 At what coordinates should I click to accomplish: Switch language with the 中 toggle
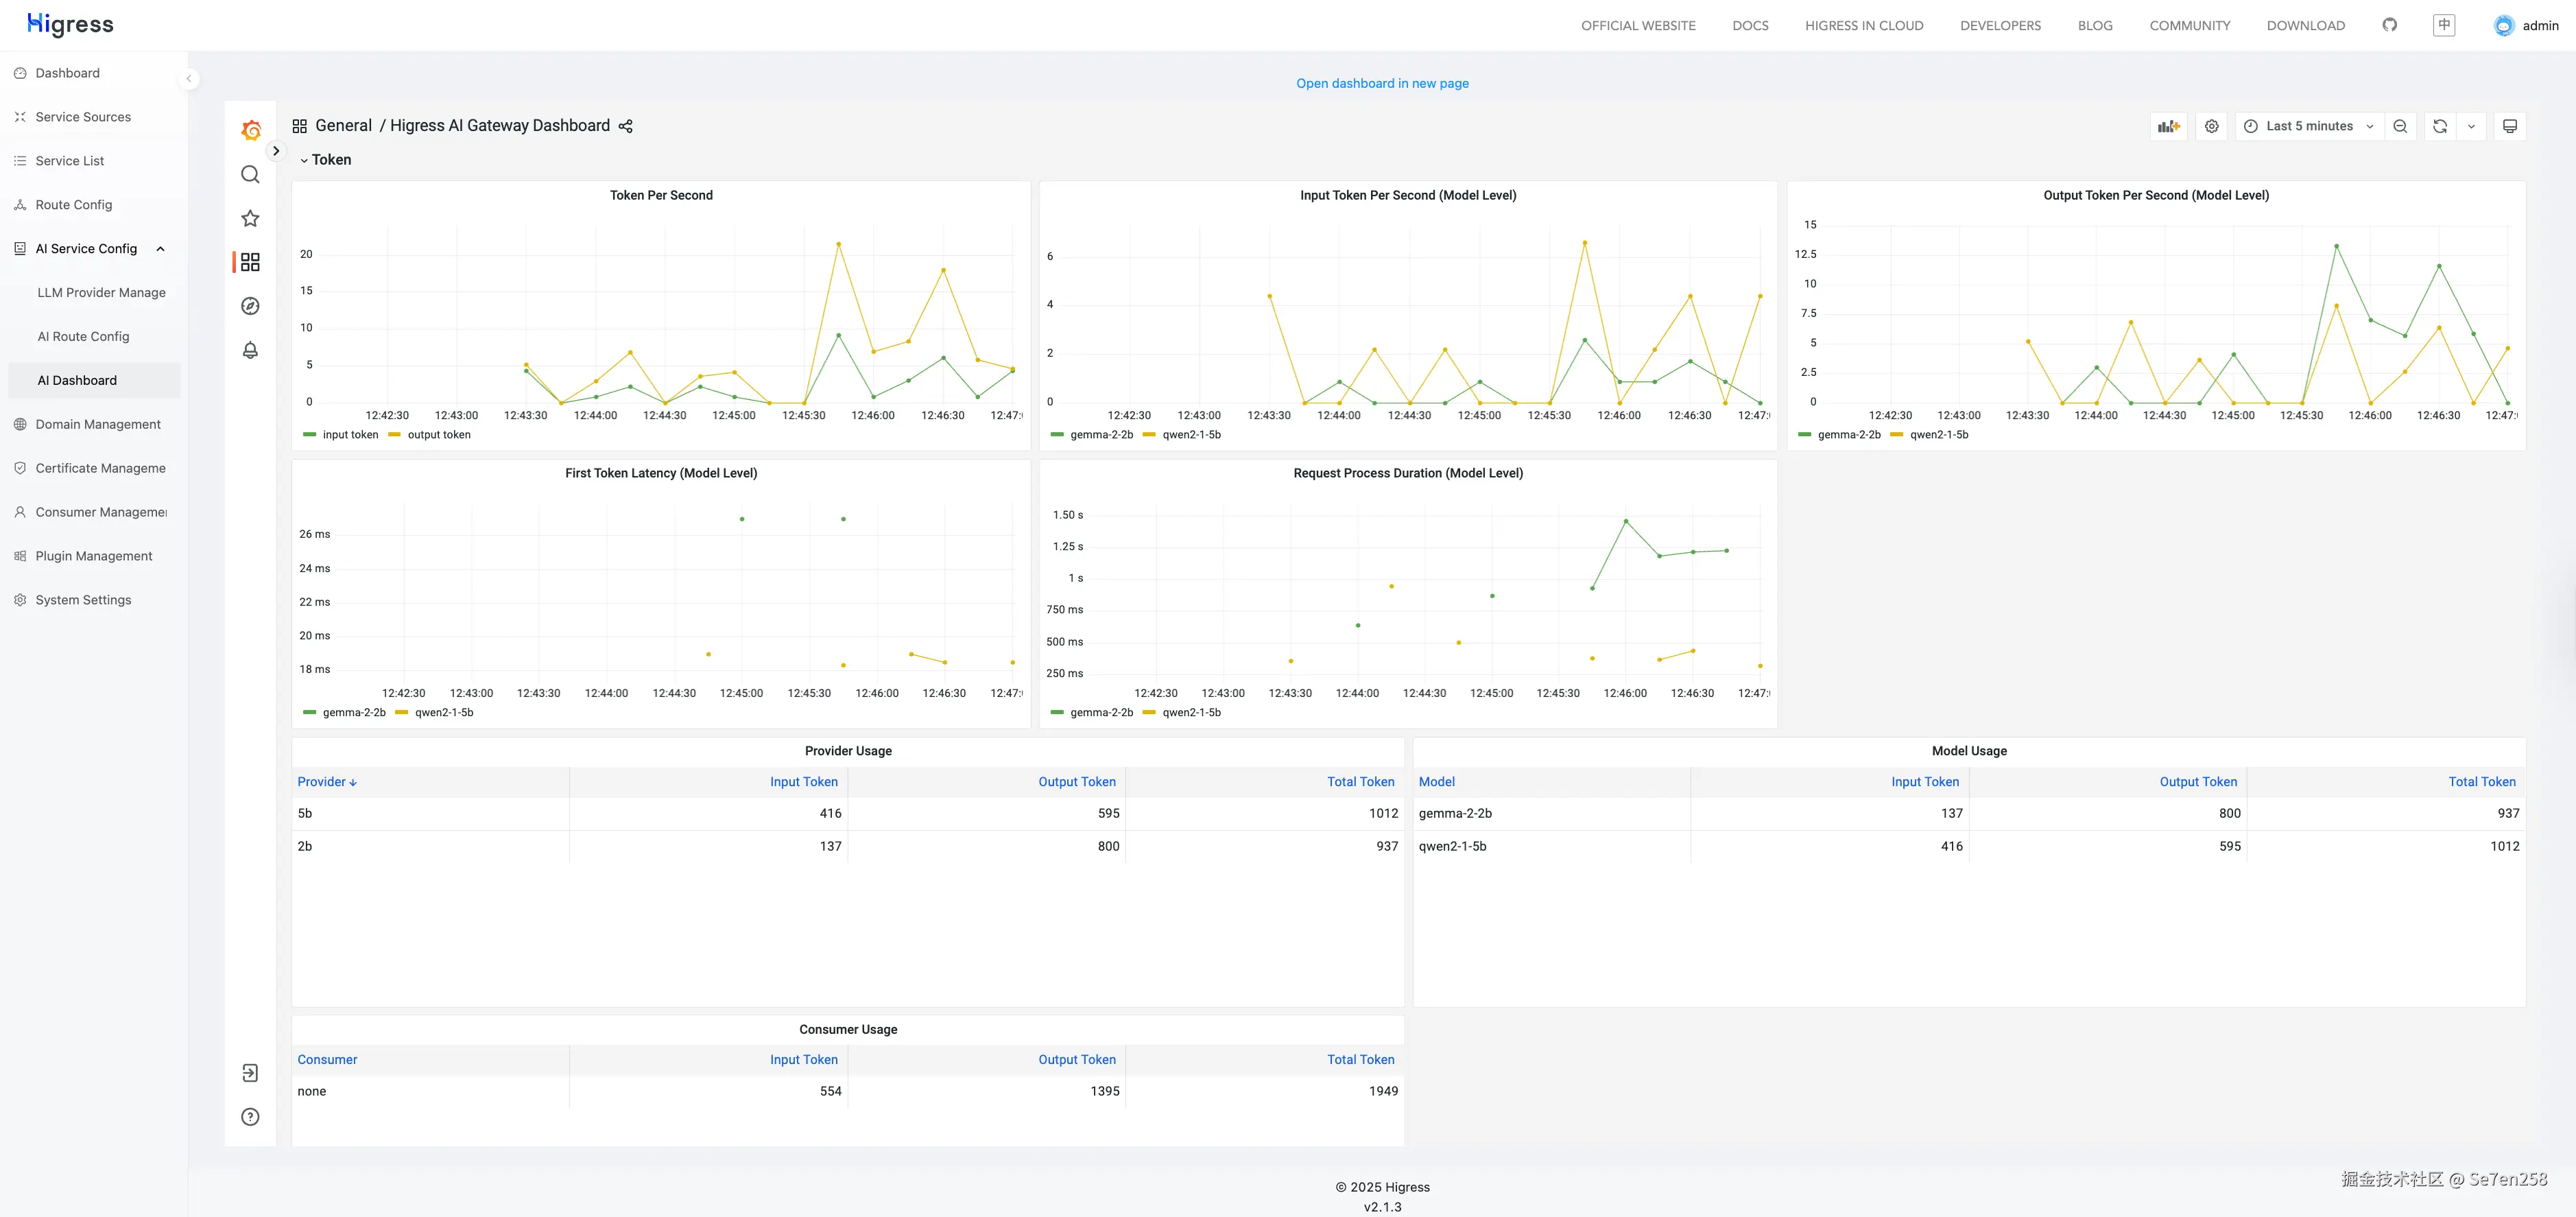pos(2443,25)
